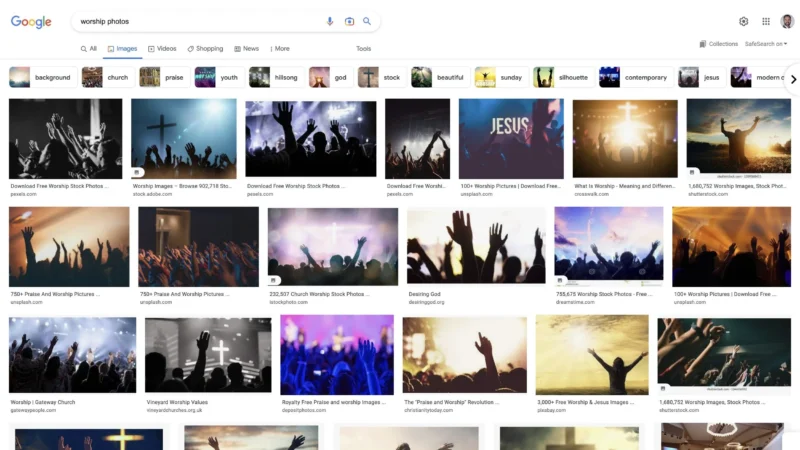Image resolution: width=800 pixels, height=450 pixels.
Task: Click the blue magnifier search button
Action: click(367, 21)
